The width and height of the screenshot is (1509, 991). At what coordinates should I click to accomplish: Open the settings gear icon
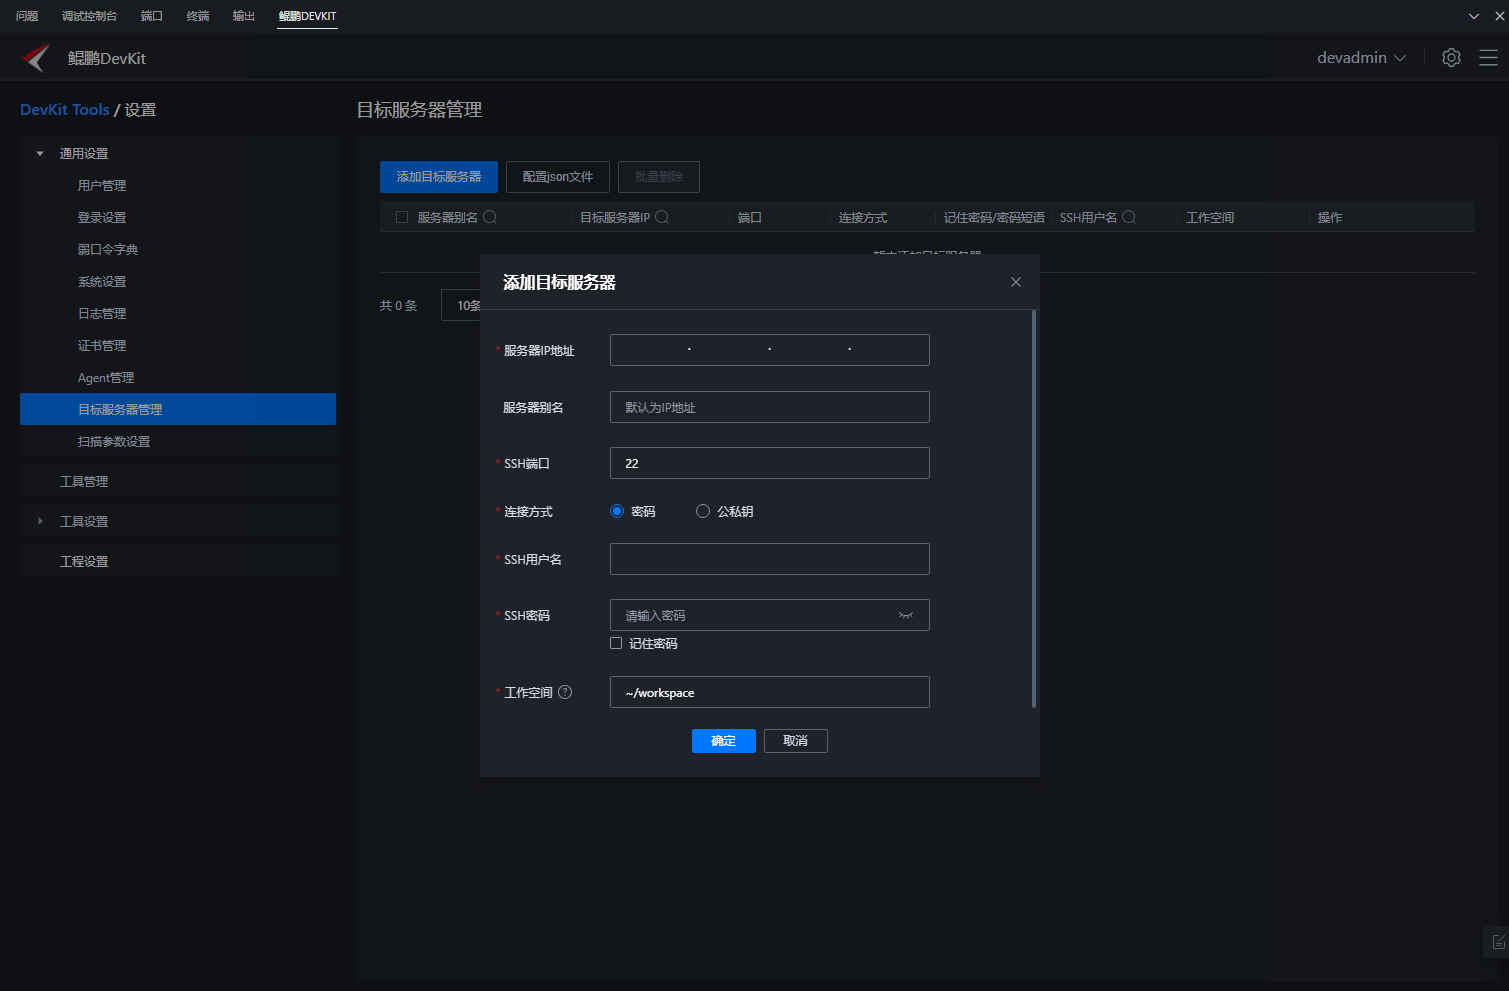pos(1451,58)
